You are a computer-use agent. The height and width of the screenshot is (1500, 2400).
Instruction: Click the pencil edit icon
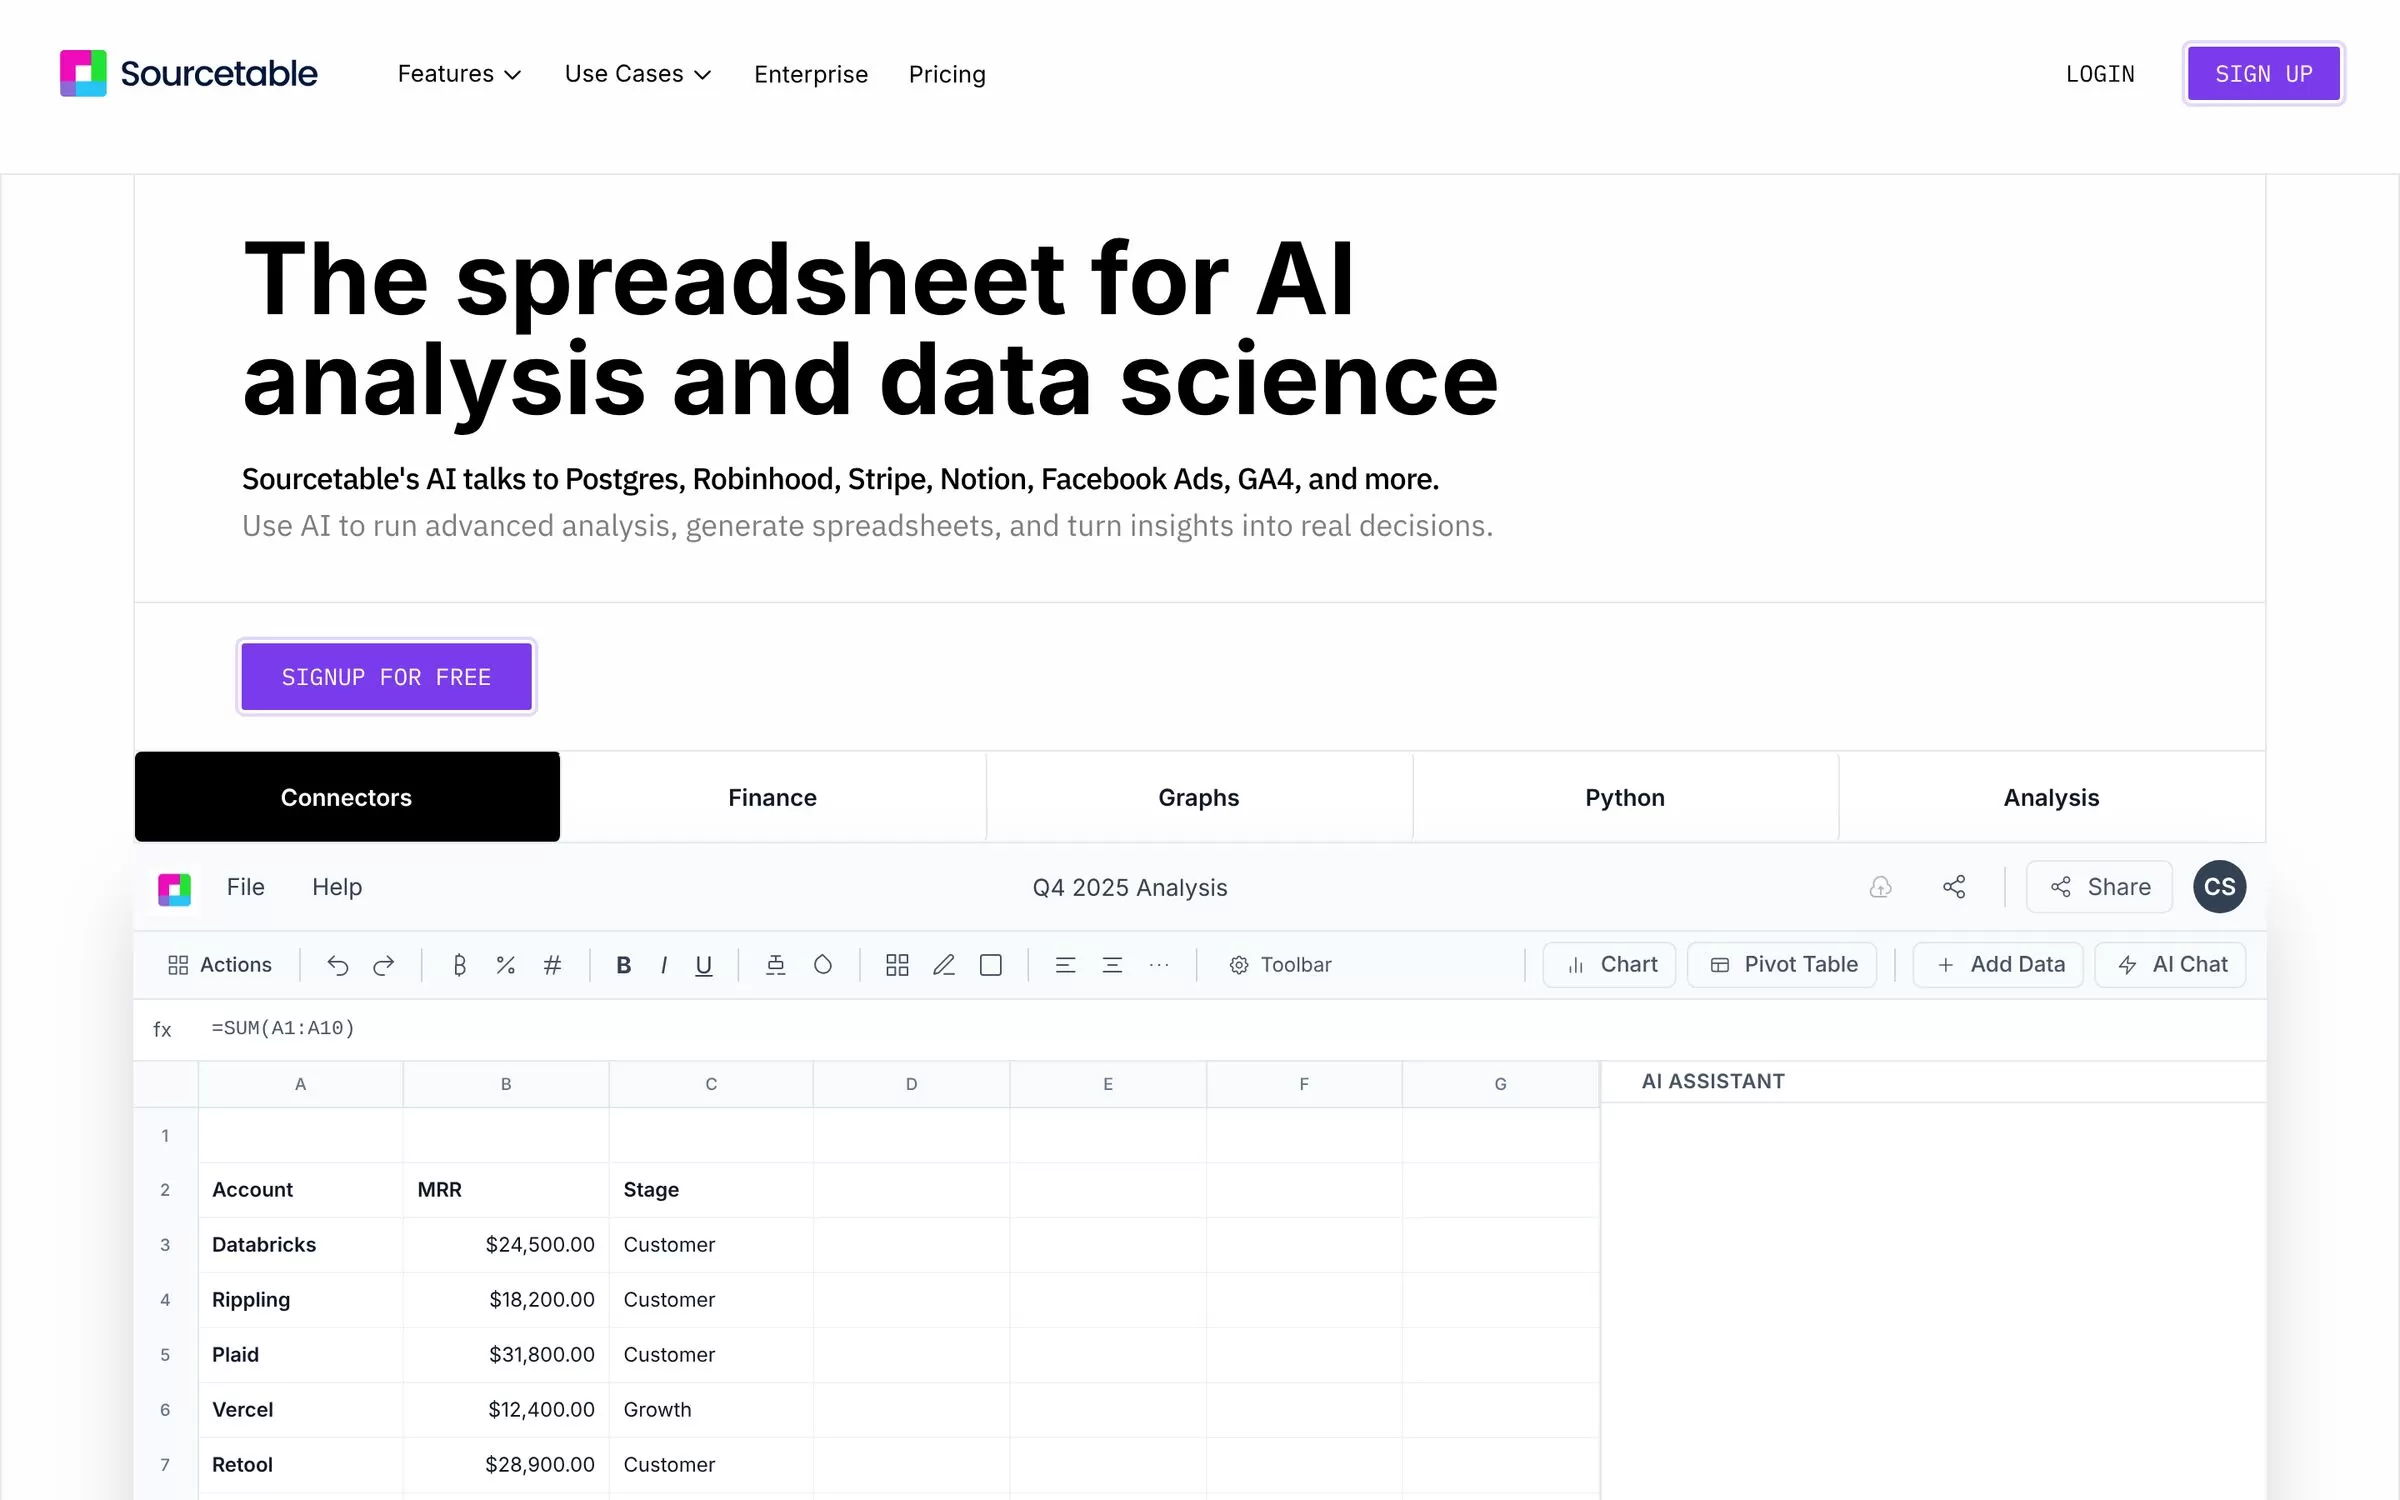[x=944, y=965]
